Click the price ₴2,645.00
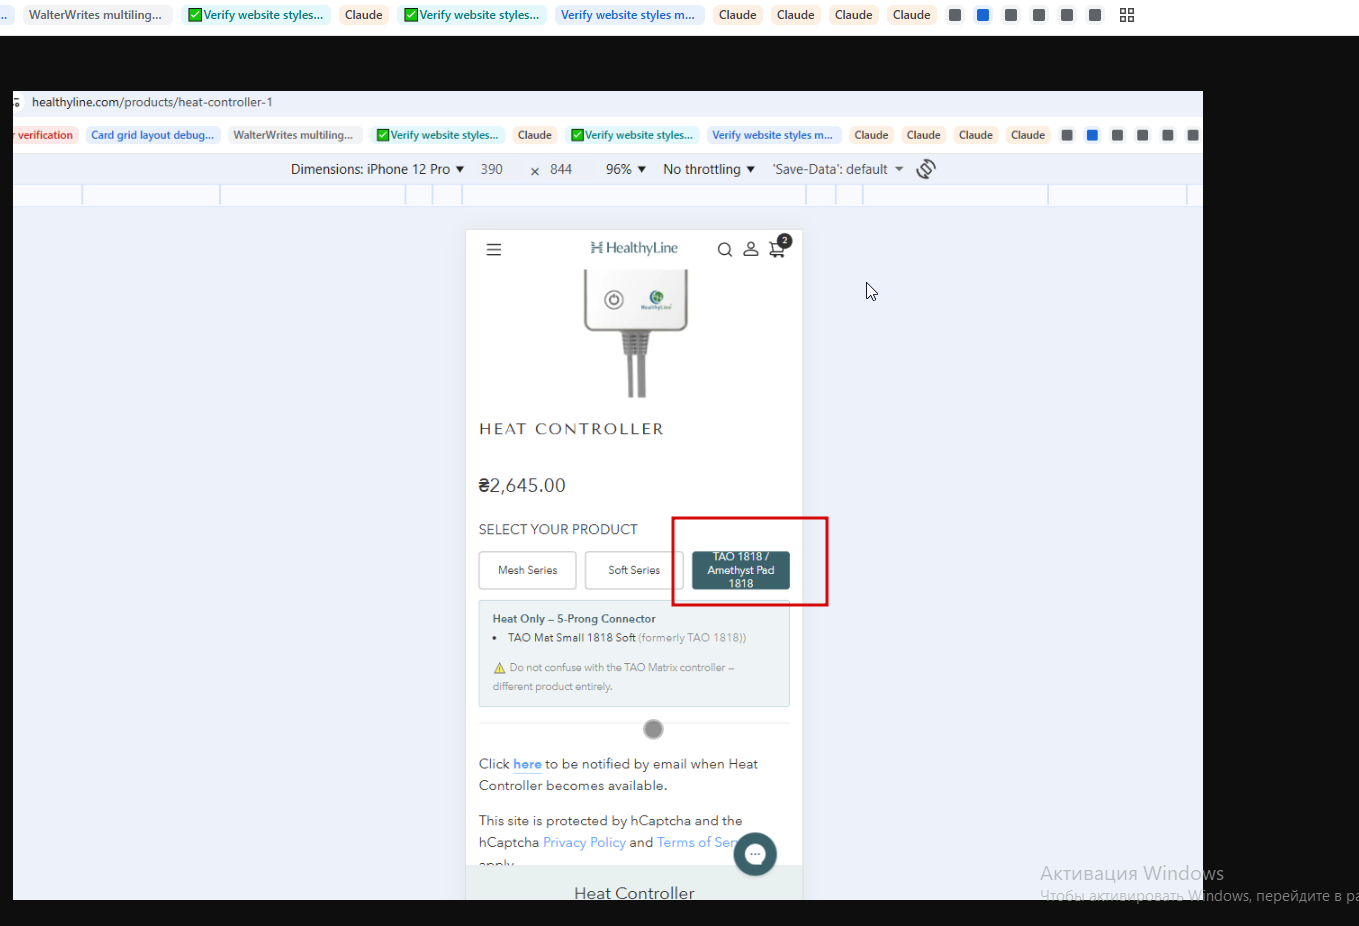The height and width of the screenshot is (926, 1359). coord(522,485)
